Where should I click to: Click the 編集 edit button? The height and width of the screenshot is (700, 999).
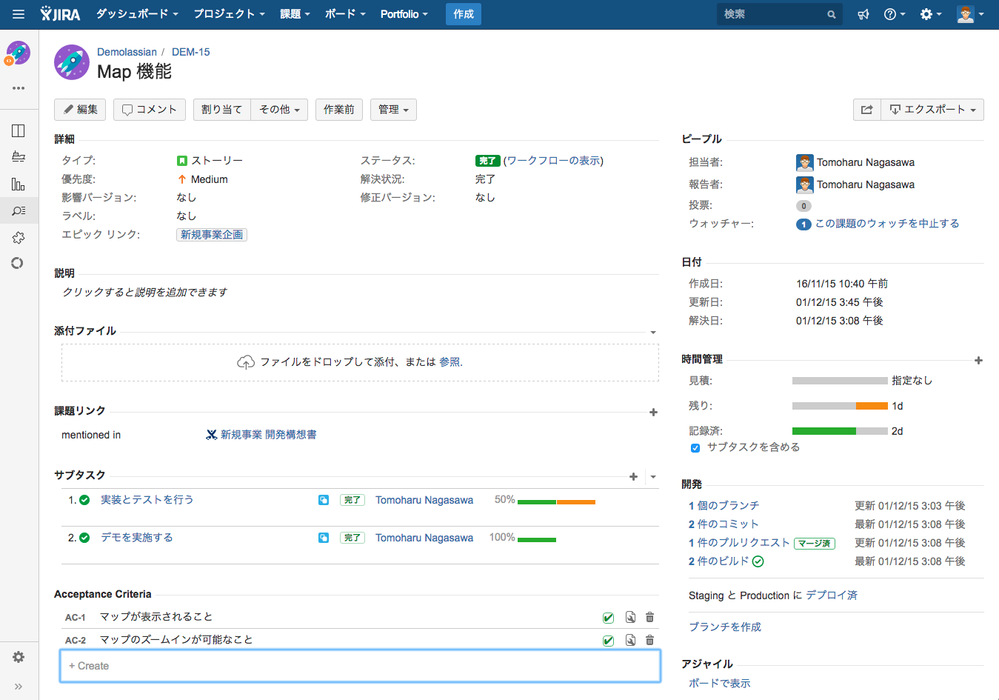coord(80,110)
